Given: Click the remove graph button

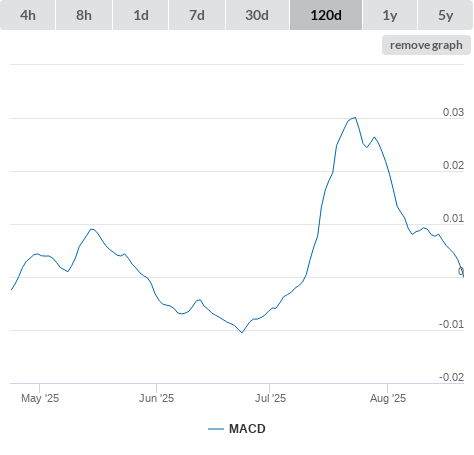Looking at the screenshot, I should coord(426,45).
